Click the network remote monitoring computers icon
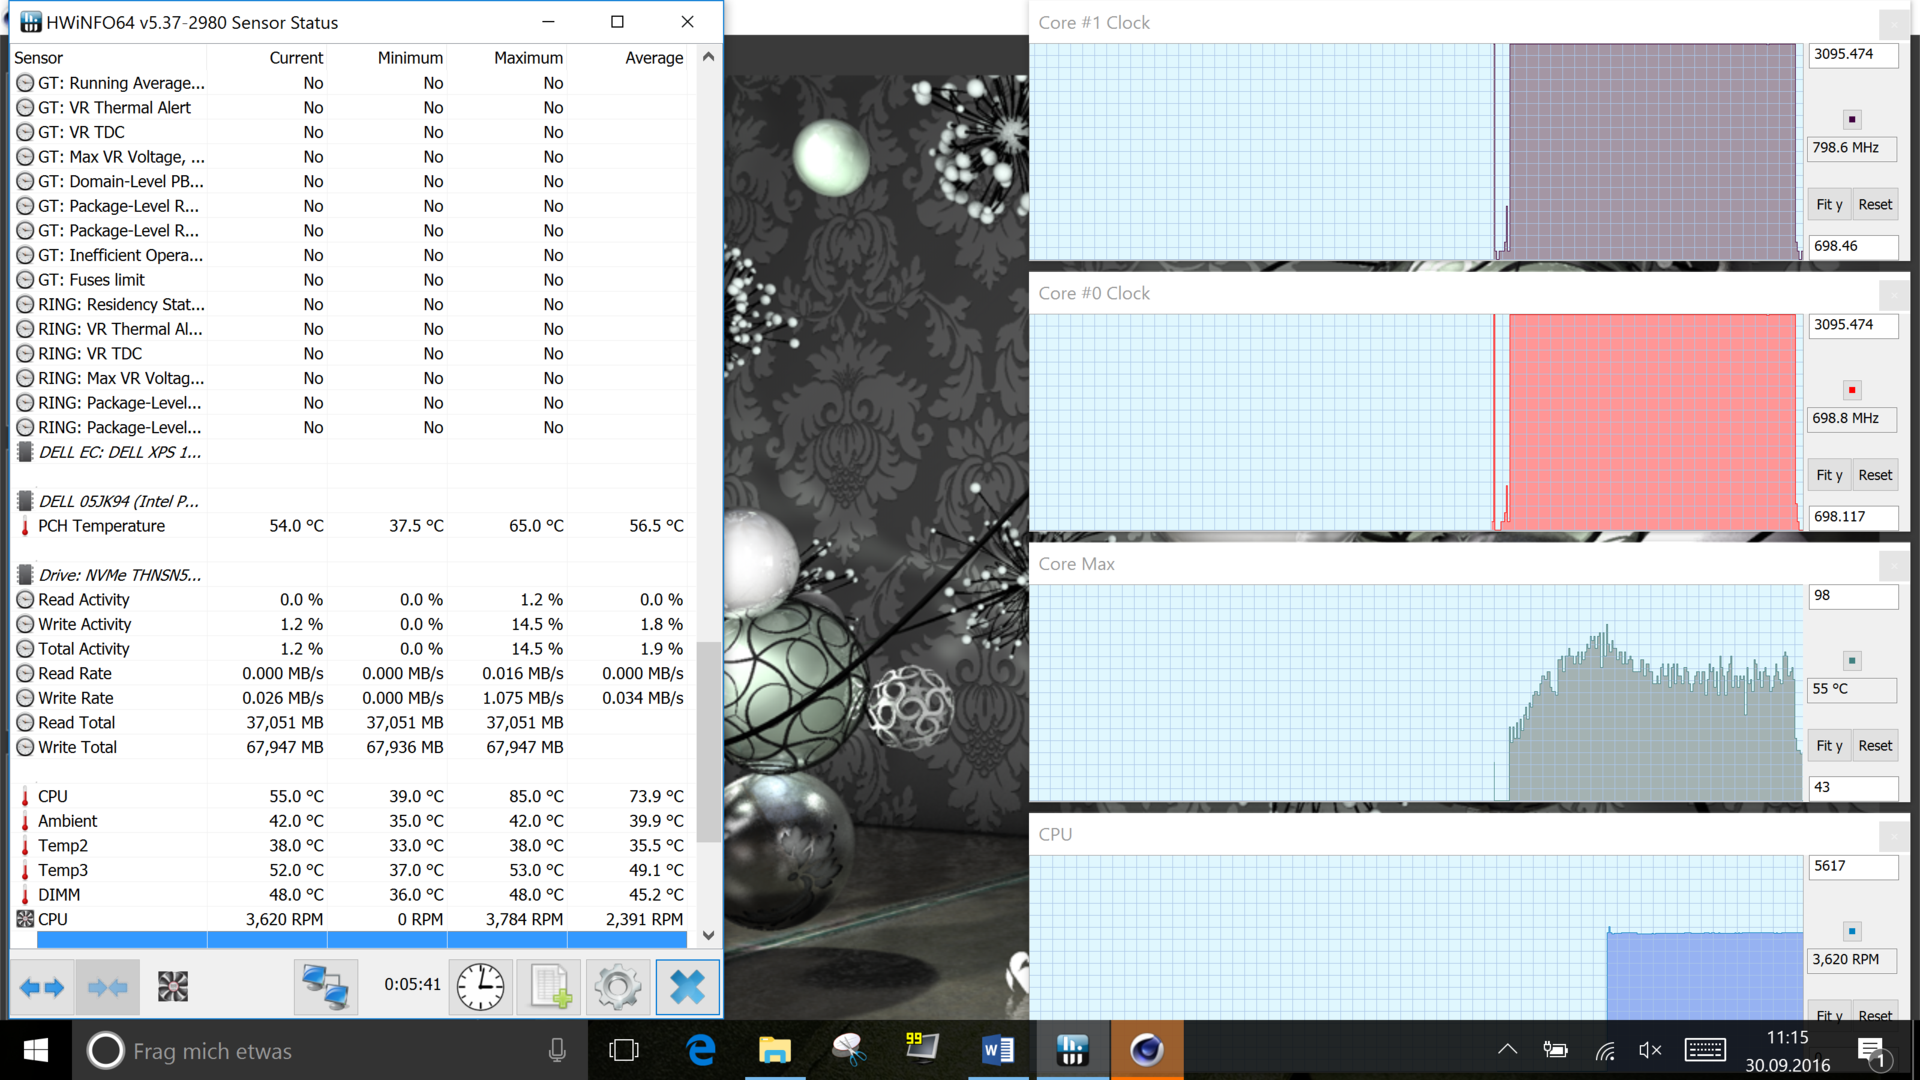 [326, 987]
